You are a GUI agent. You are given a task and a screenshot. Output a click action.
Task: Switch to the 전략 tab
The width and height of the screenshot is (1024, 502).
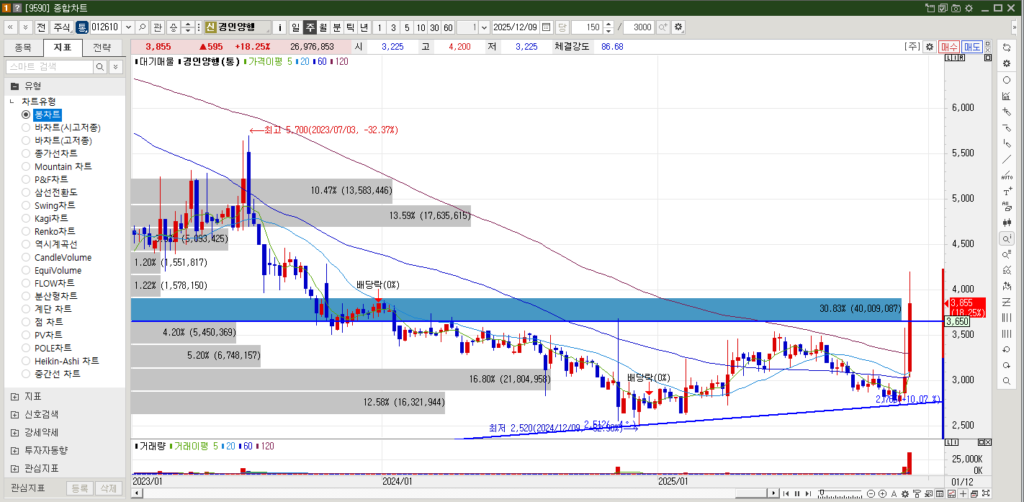pyautogui.click(x=102, y=47)
